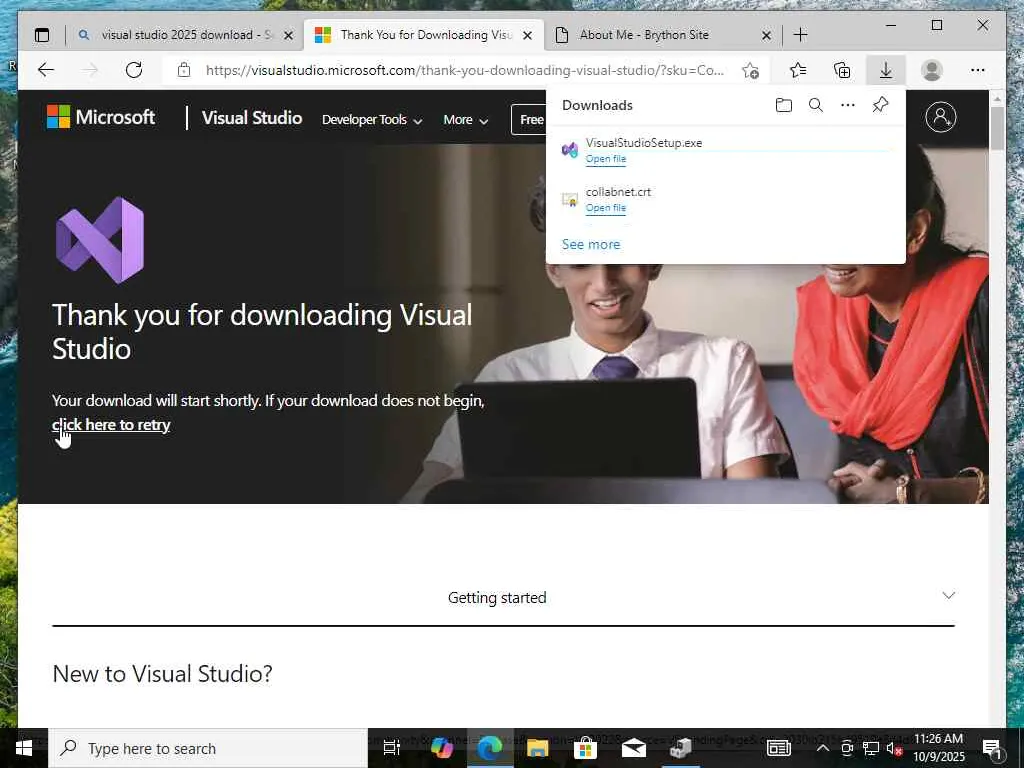The image size is (1024, 768).
Task: Open Microsoft Store from the taskbar
Action: (x=585, y=748)
